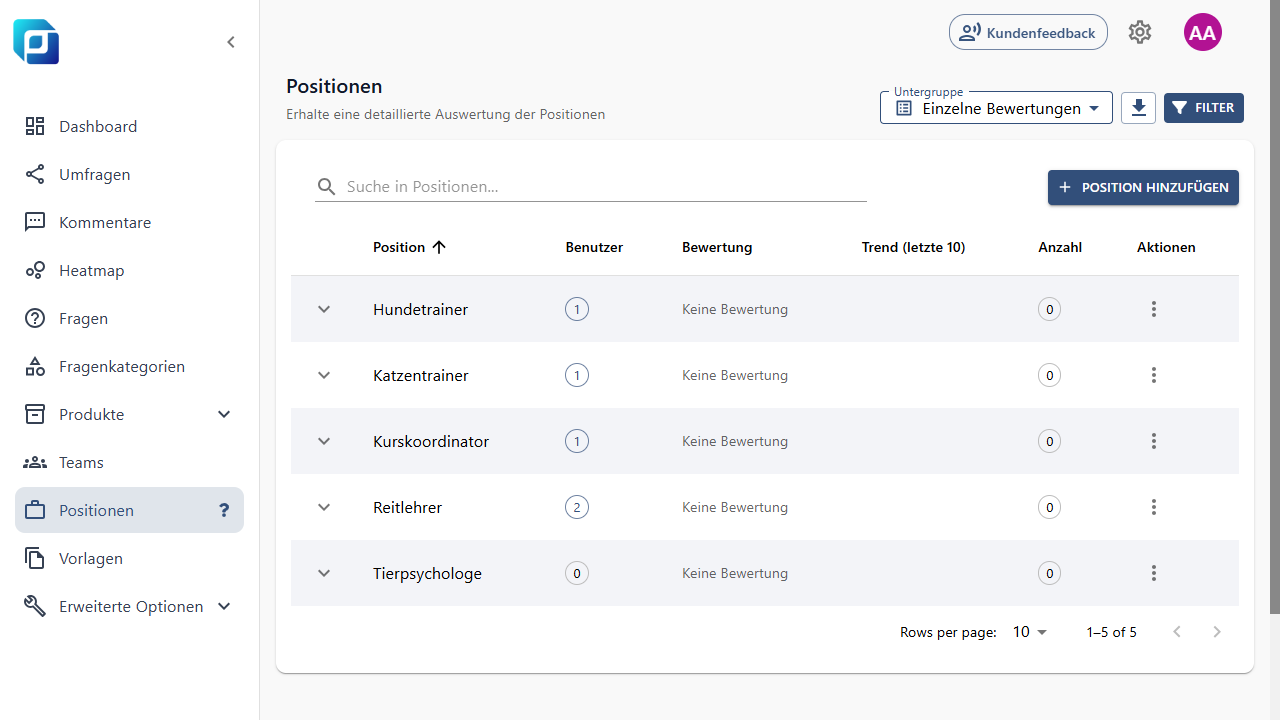Navigate to Heatmap
Image resolution: width=1280 pixels, height=720 pixels.
pyautogui.click(x=129, y=270)
